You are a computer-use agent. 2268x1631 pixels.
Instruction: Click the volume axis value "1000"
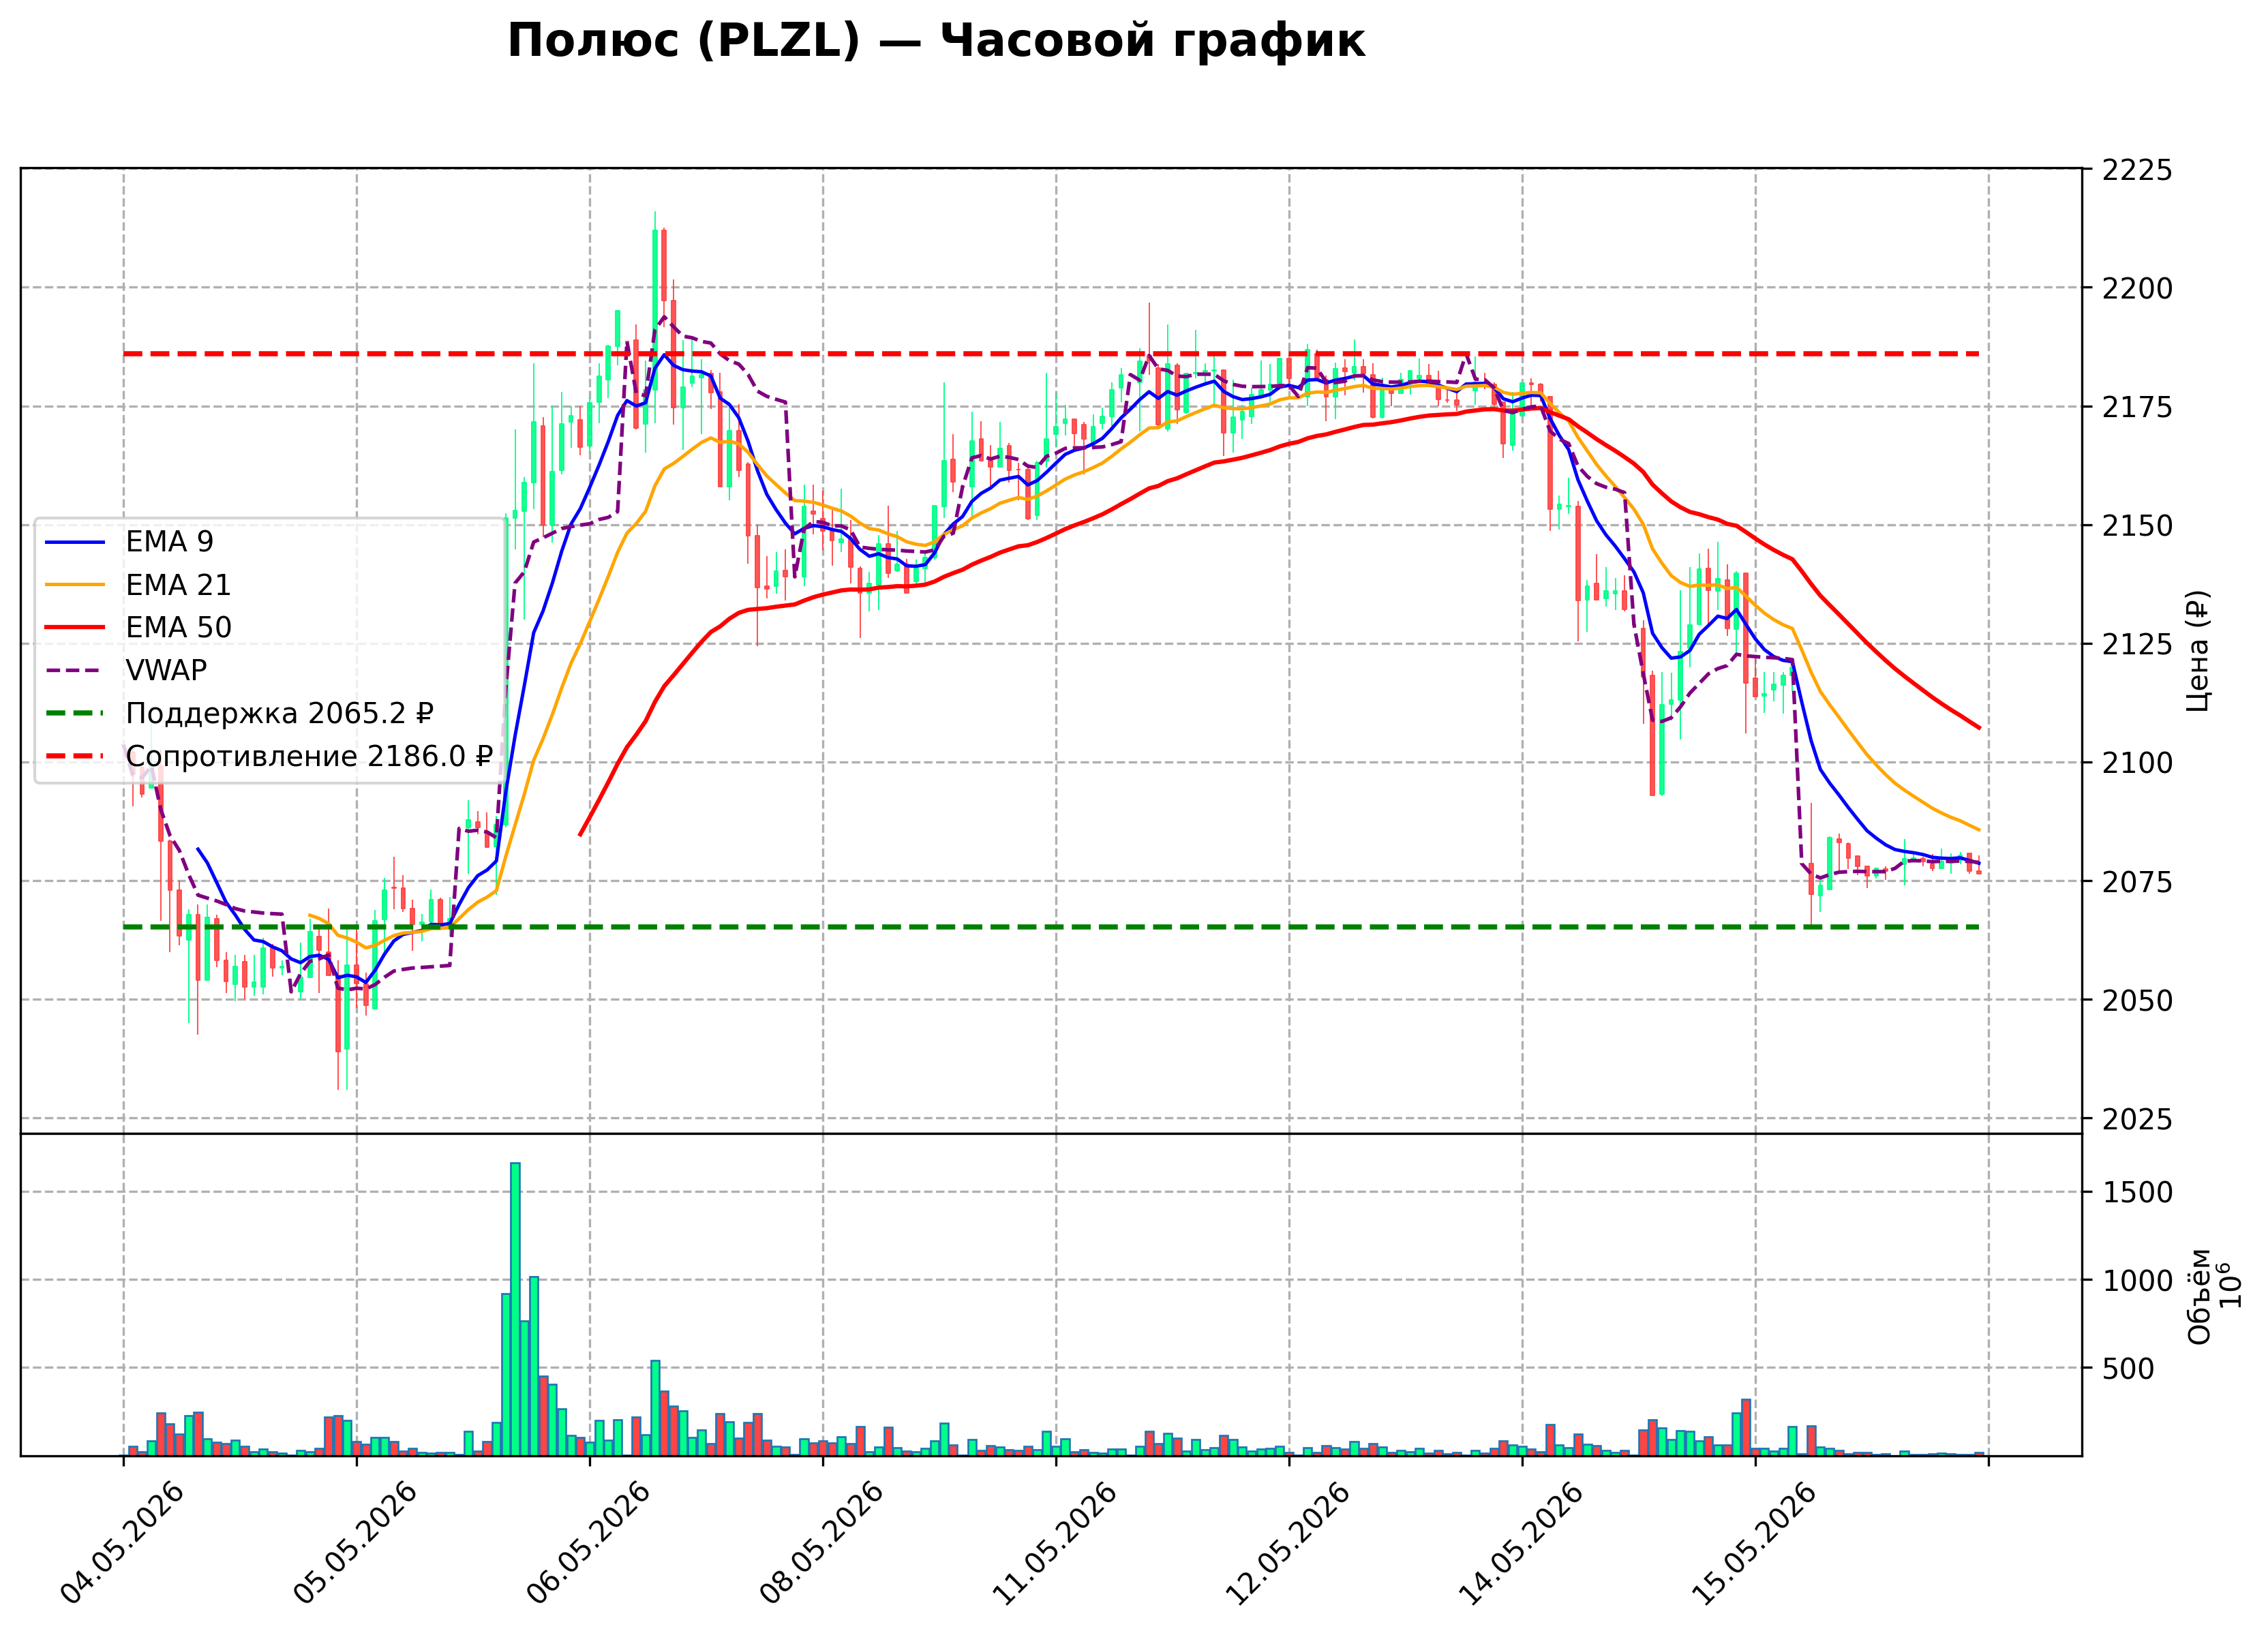pos(2137,1281)
